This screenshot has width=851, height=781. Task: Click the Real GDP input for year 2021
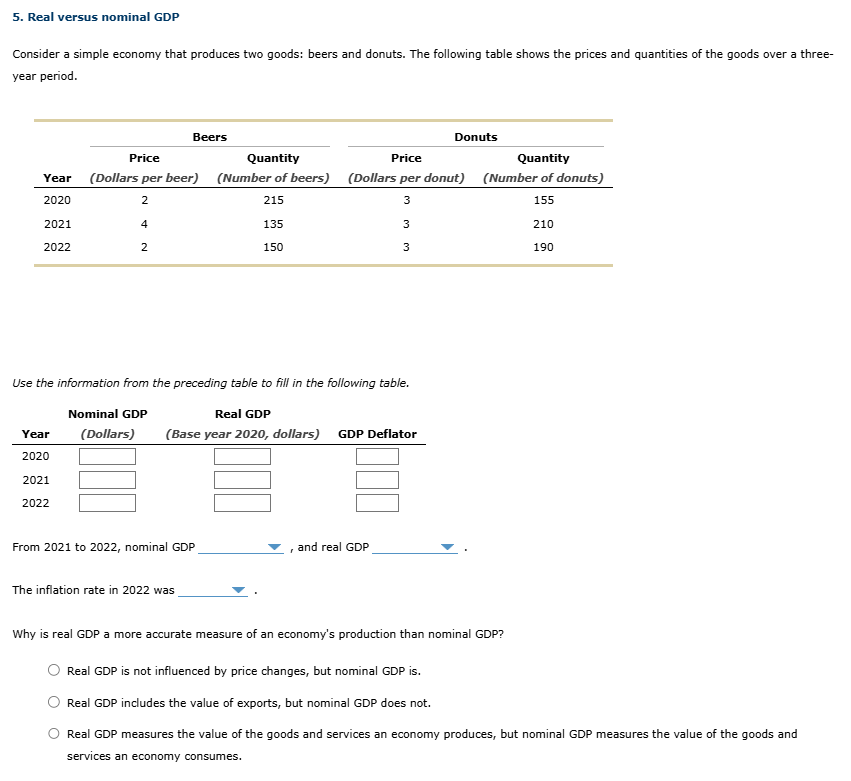coord(242,479)
